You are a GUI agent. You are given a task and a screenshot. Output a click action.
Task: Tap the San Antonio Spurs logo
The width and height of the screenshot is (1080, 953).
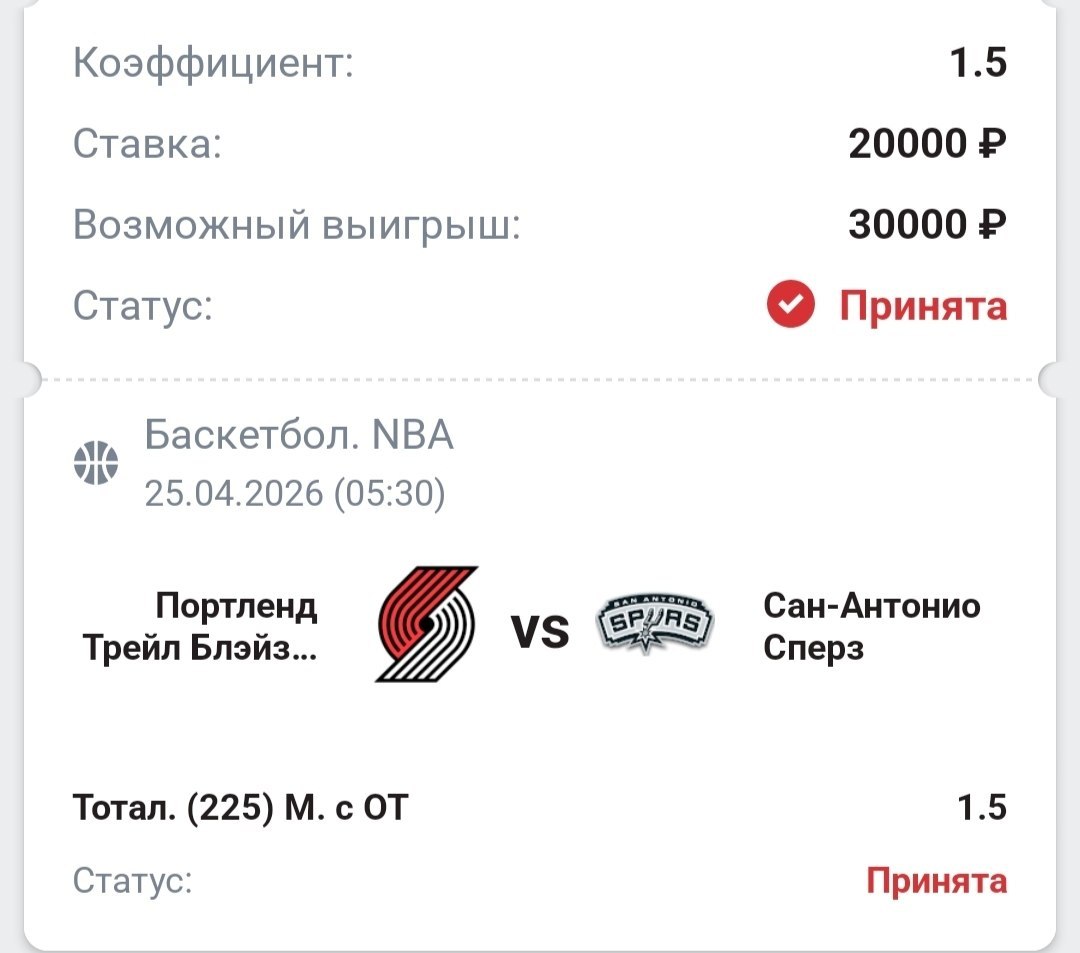pyautogui.click(x=655, y=624)
